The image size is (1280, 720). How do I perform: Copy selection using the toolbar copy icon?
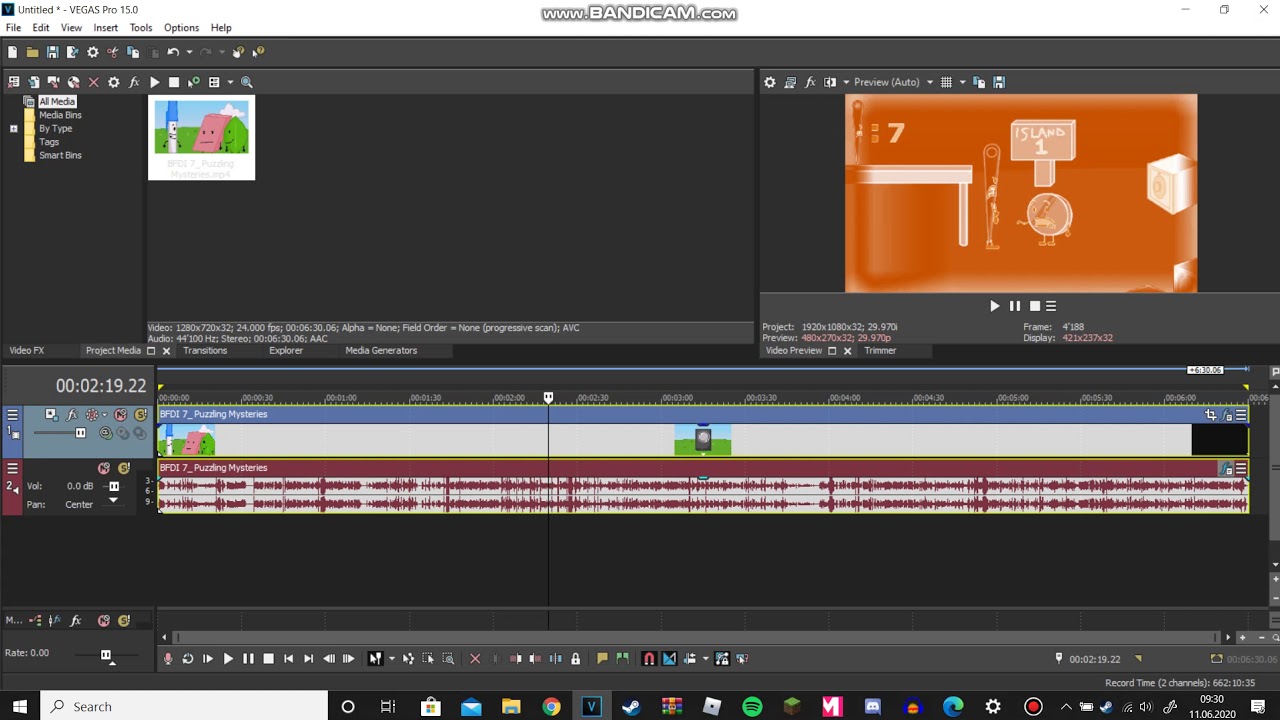[133, 52]
